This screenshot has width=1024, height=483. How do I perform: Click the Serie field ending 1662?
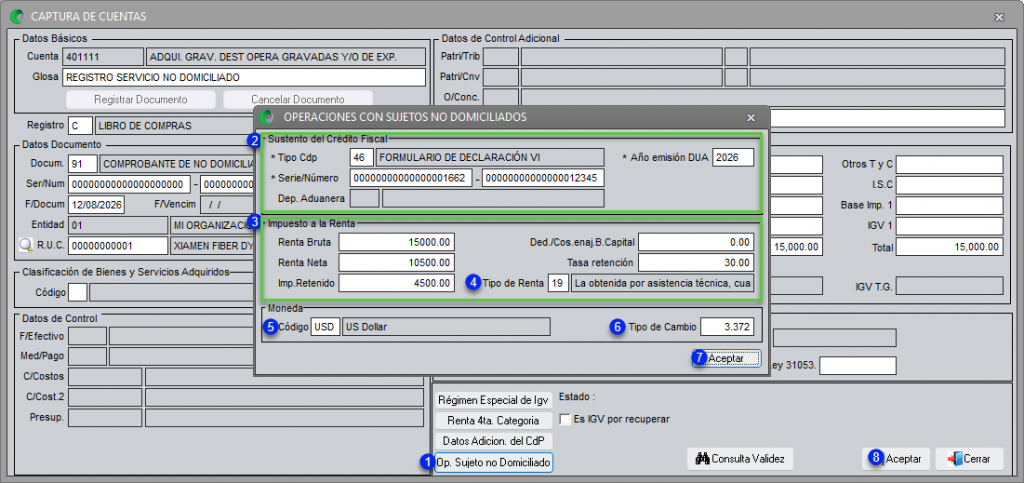(411, 178)
